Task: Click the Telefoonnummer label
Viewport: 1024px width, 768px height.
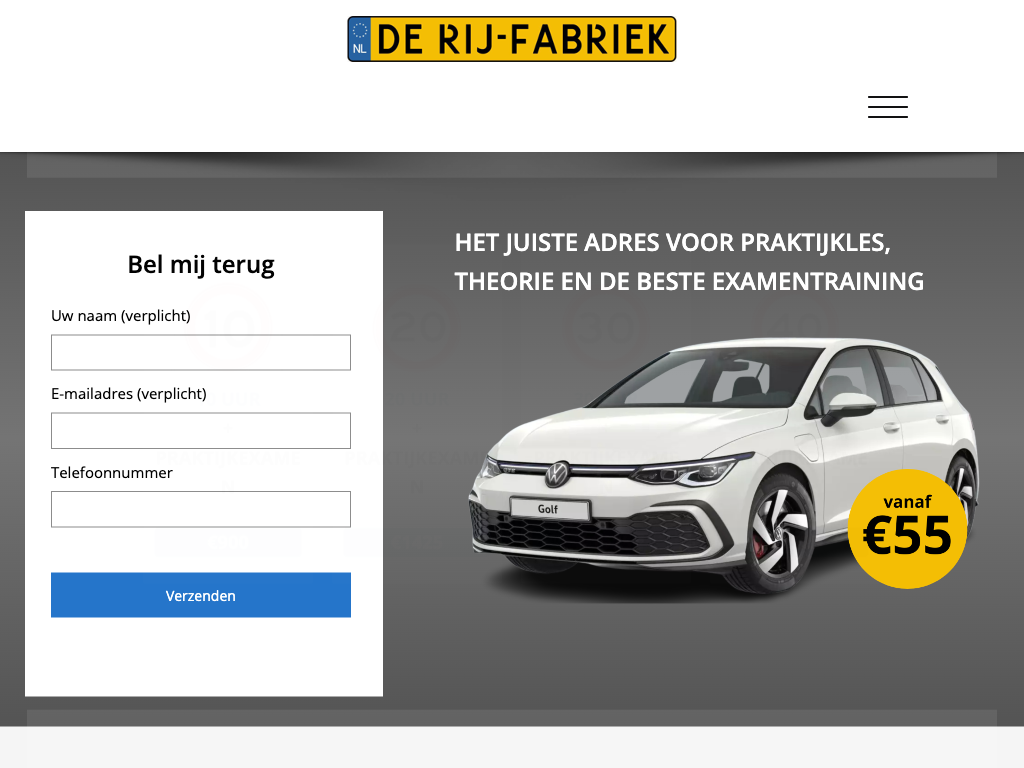Action: click(x=112, y=473)
